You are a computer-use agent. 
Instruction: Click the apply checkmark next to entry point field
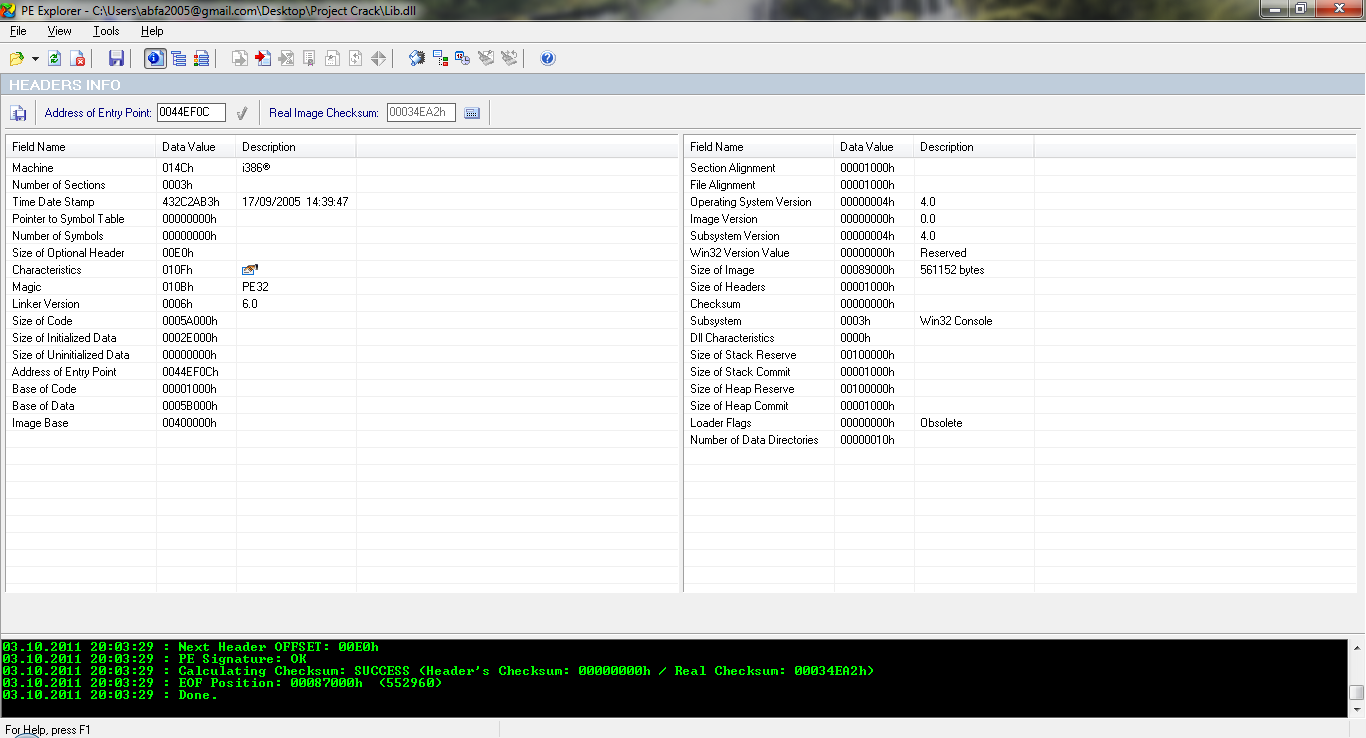tap(241, 113)
